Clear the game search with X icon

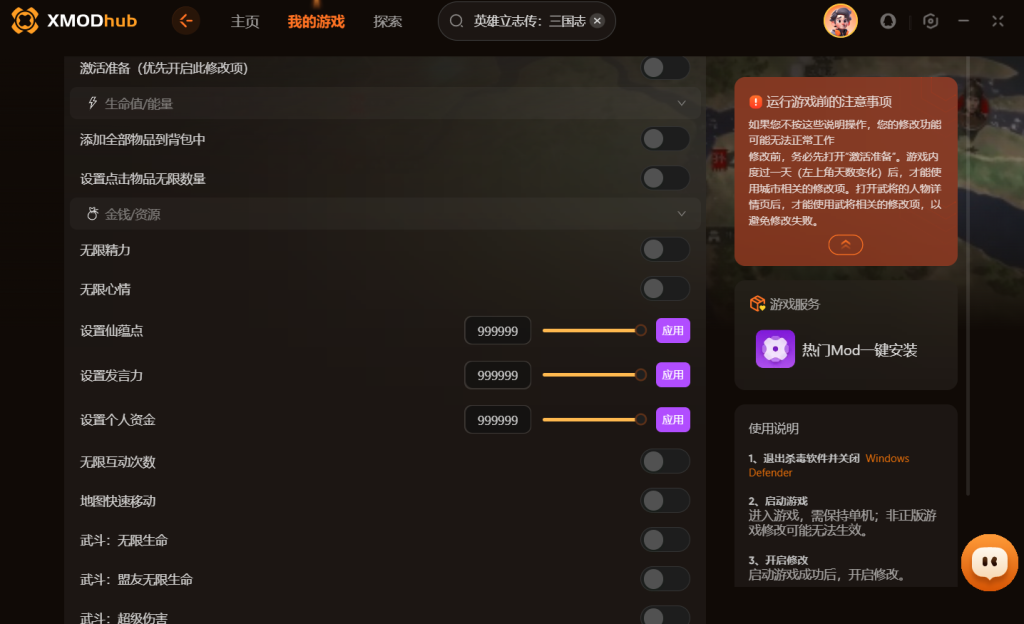tap(597, 21)
